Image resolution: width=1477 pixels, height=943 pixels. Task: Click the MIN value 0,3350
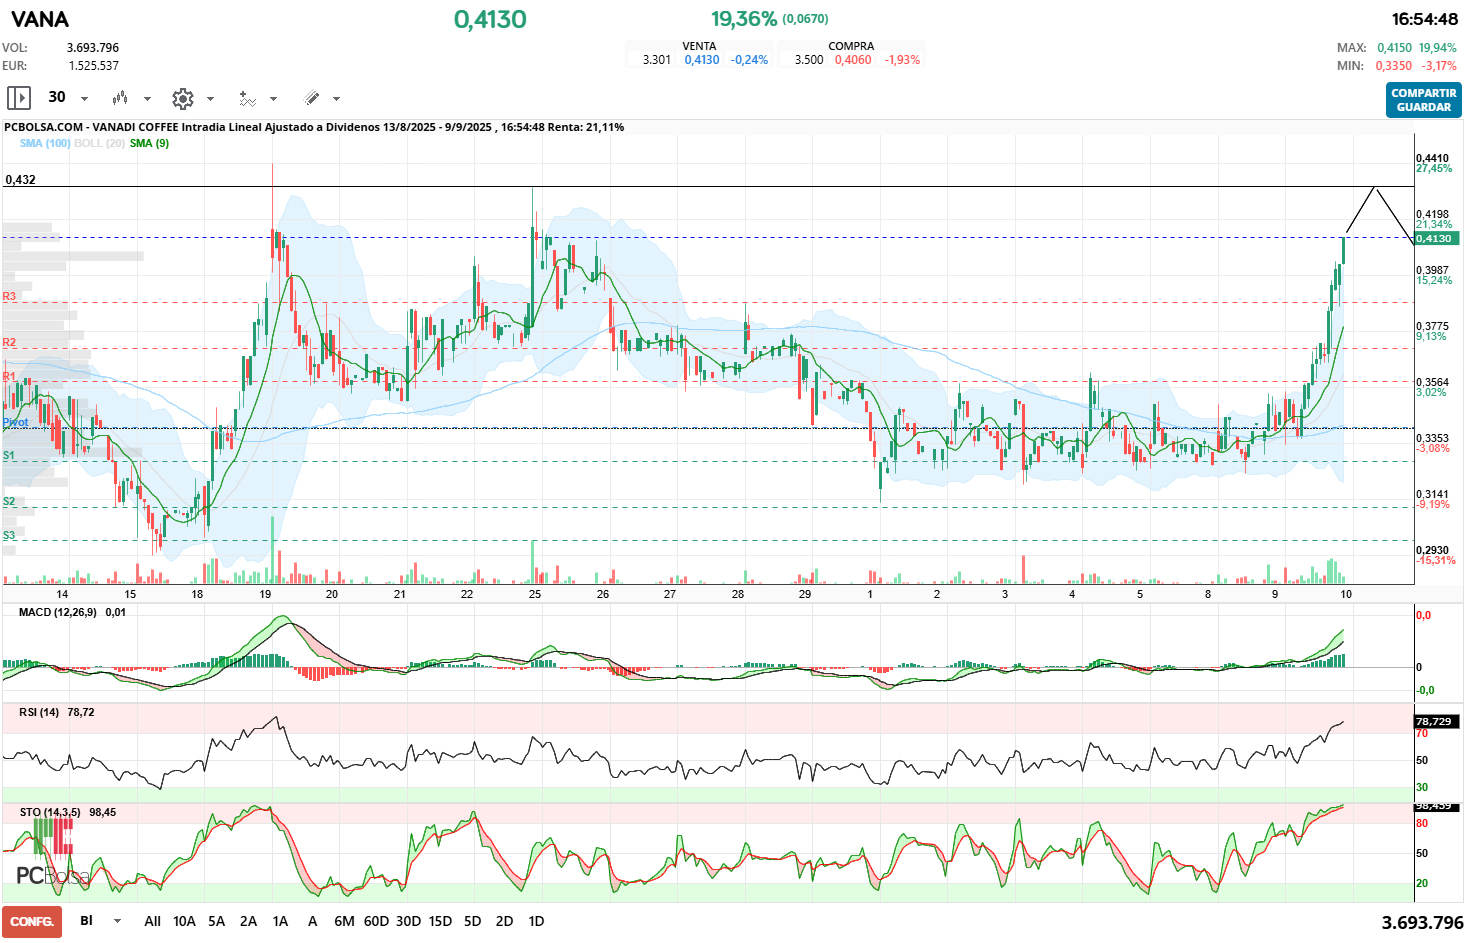(x=1394, y=66)
